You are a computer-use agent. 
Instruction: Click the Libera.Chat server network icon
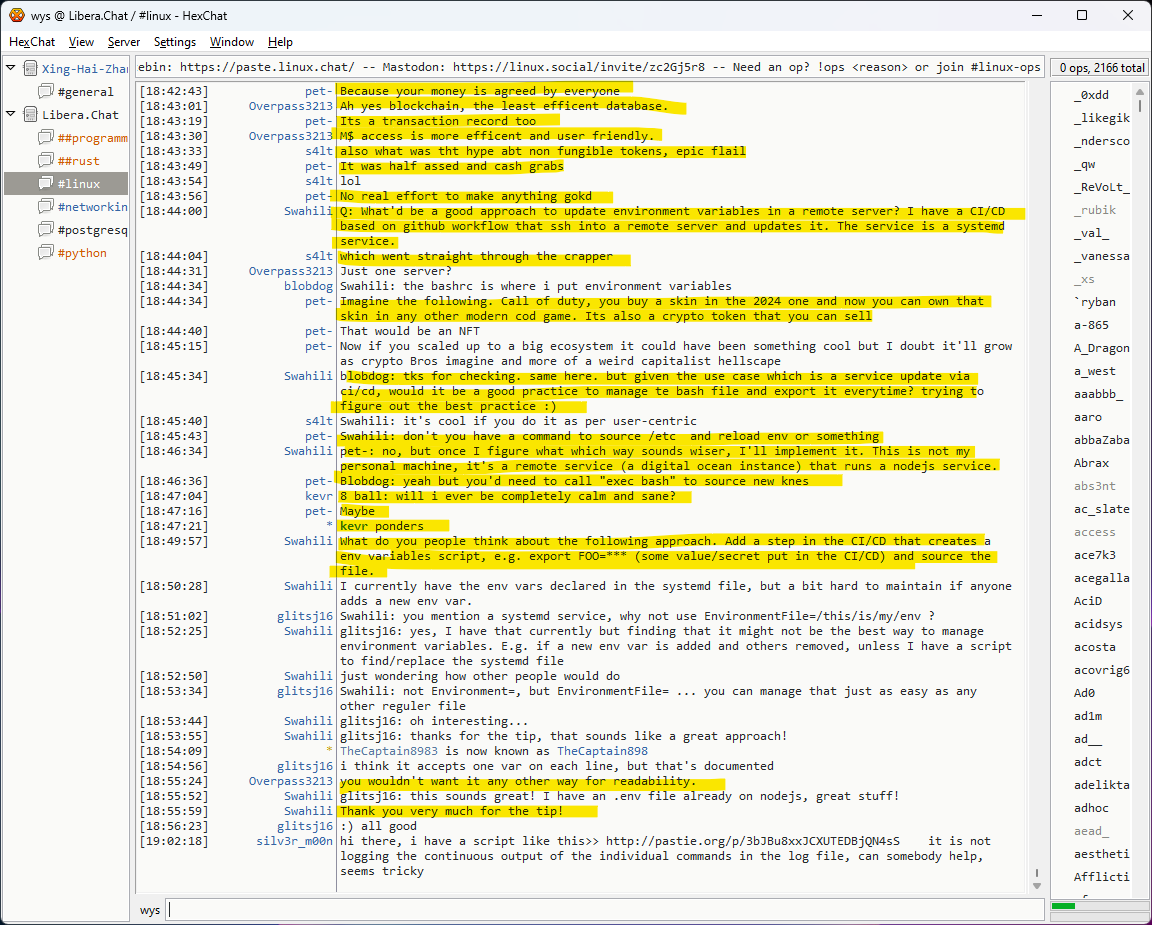29,115
